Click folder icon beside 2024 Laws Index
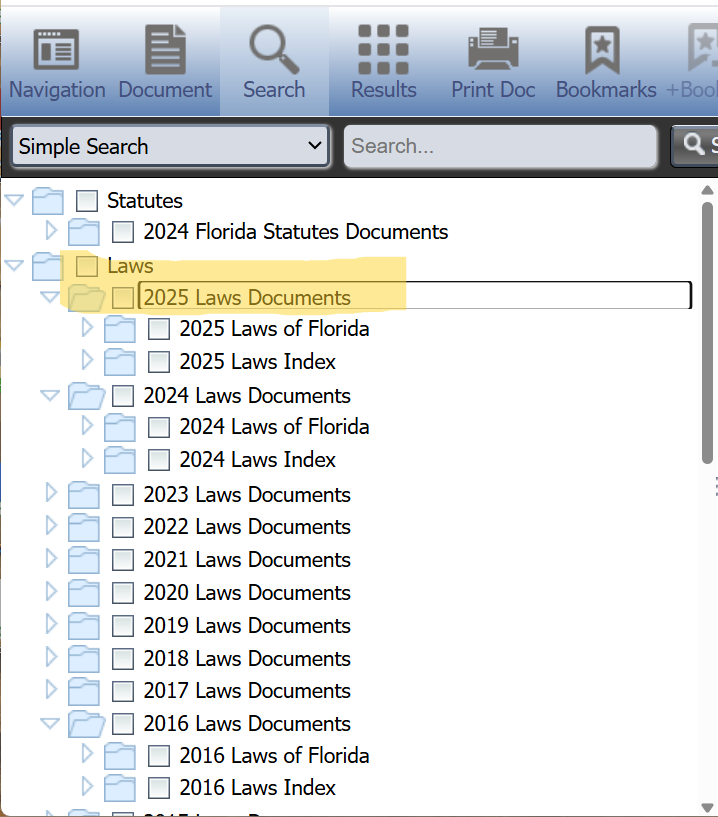 click(119, 460)
